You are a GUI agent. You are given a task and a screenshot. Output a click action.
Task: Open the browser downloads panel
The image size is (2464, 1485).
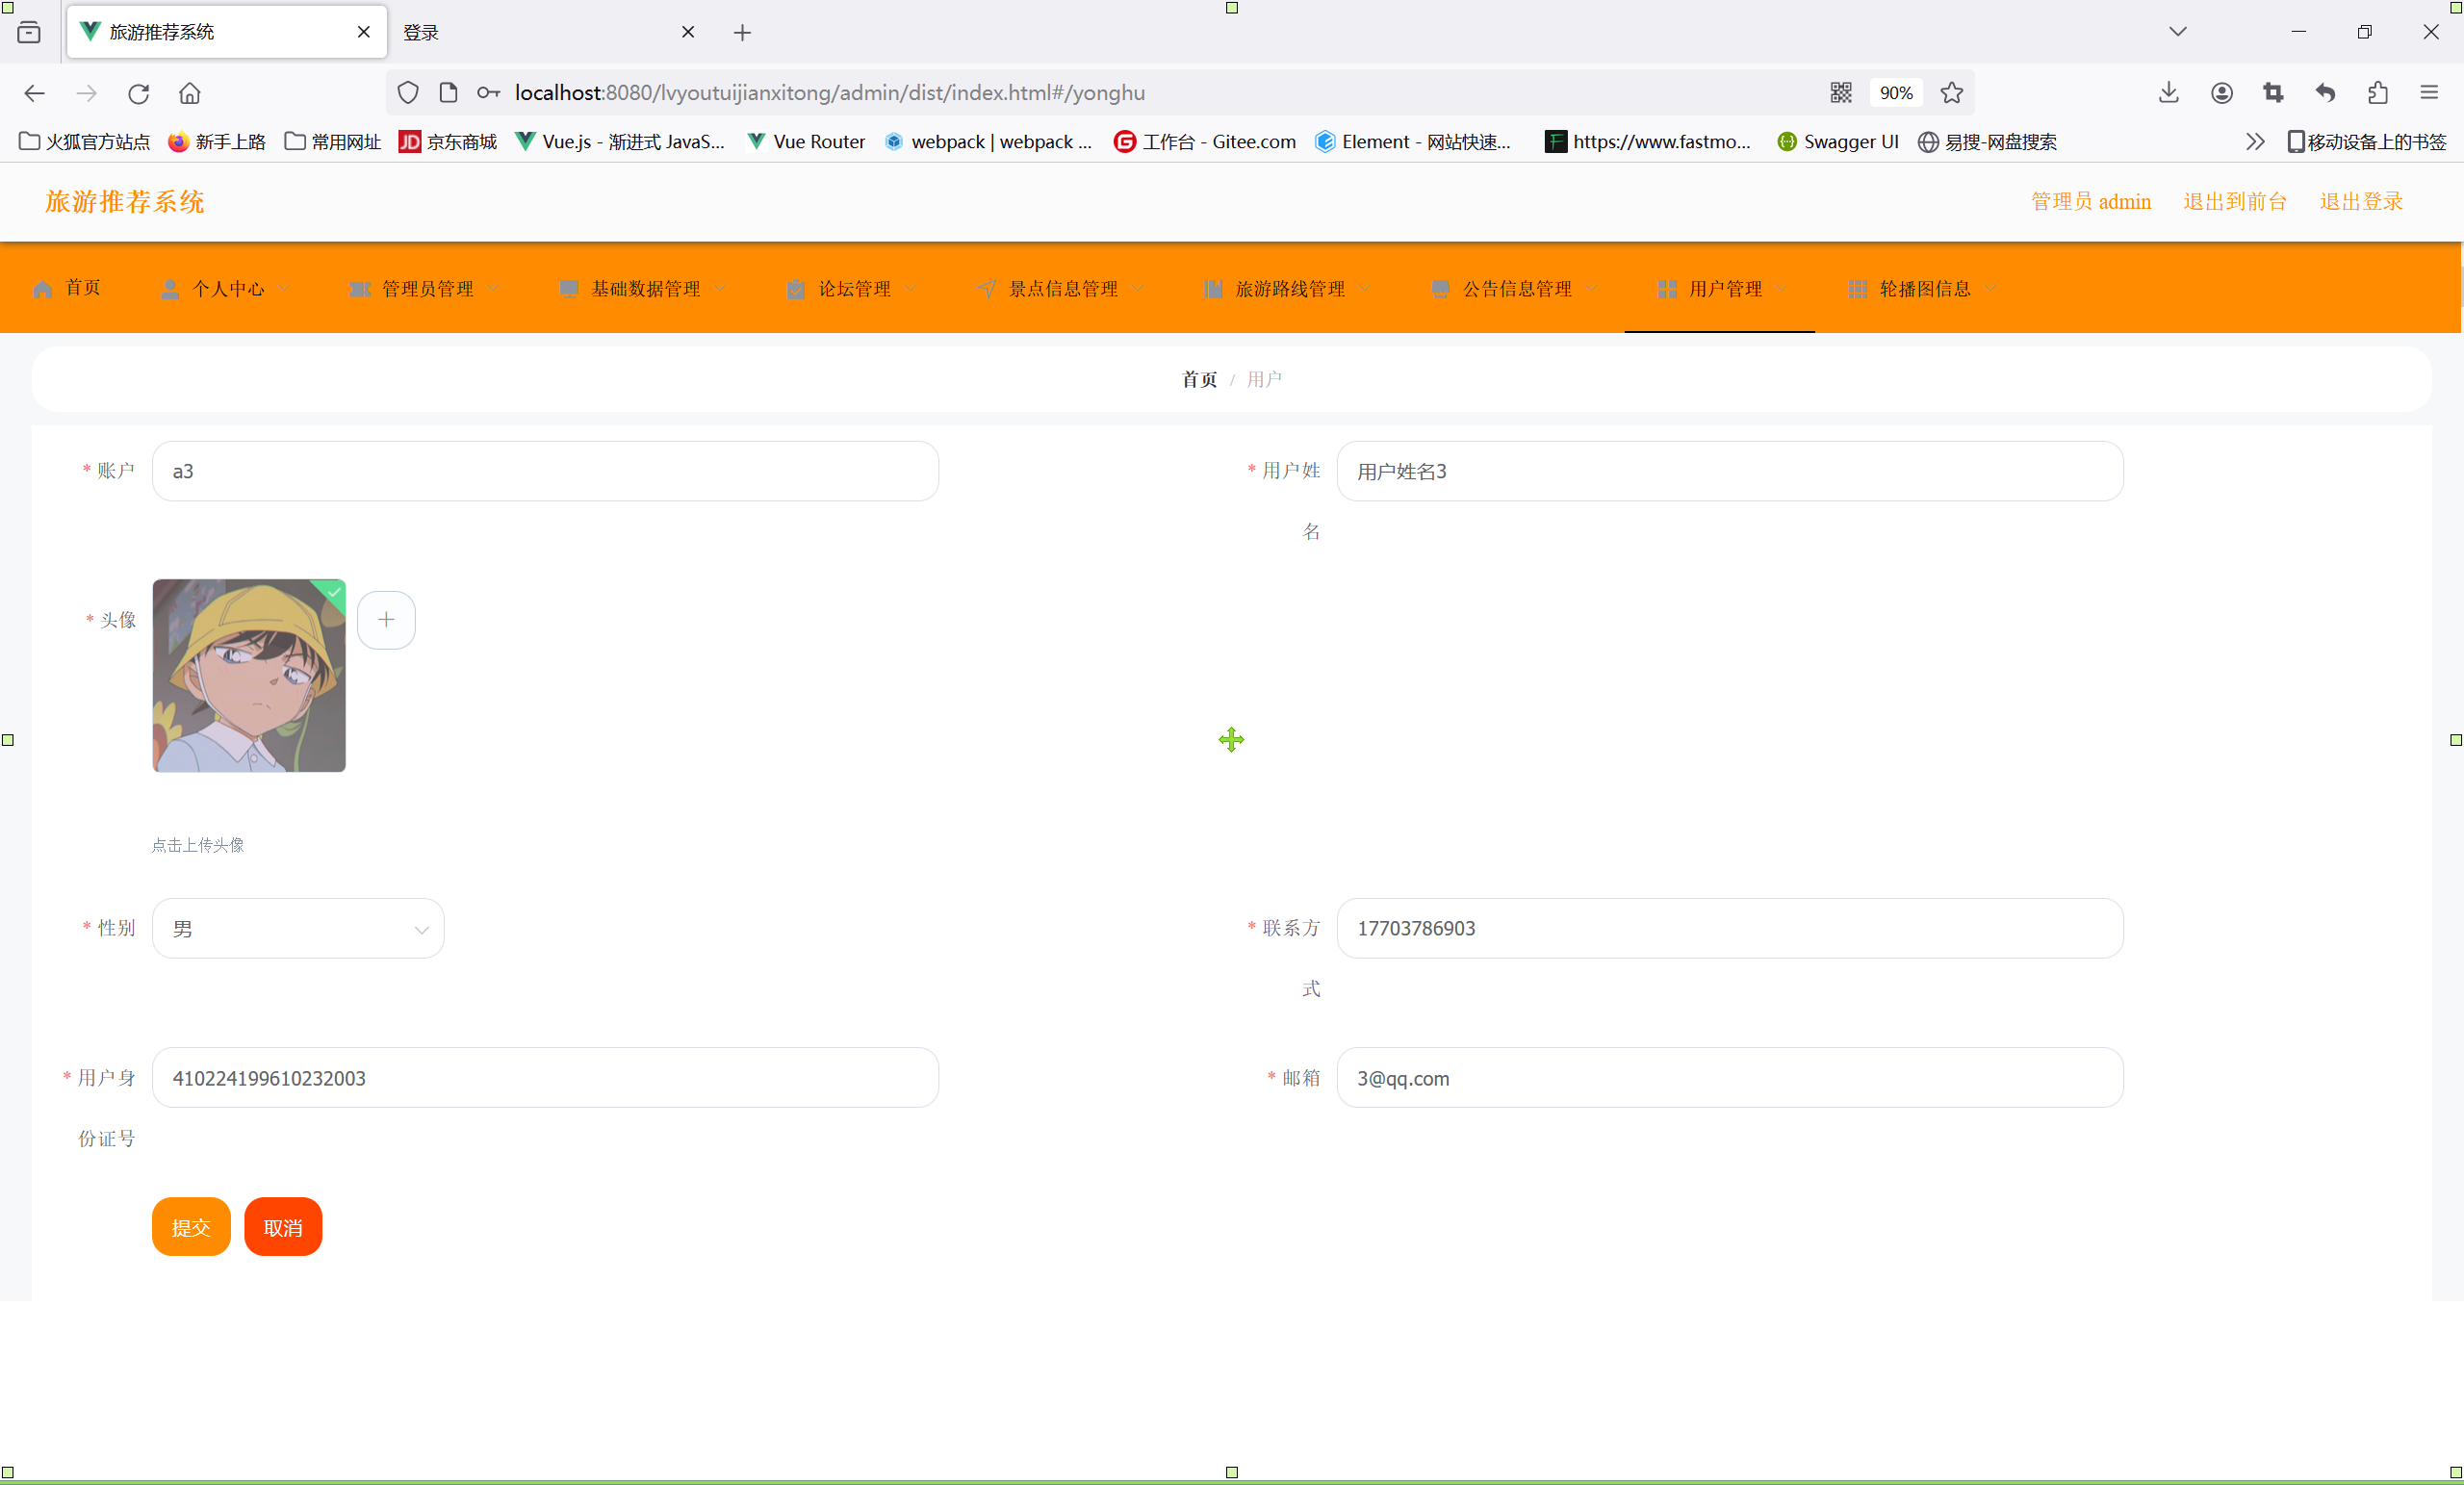(x=2168, y=93)
